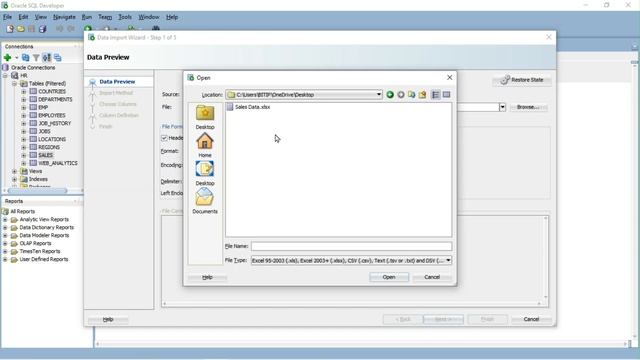Open the Window menu
This screenshot has width=640, height=360.
[x=149, y=17]
